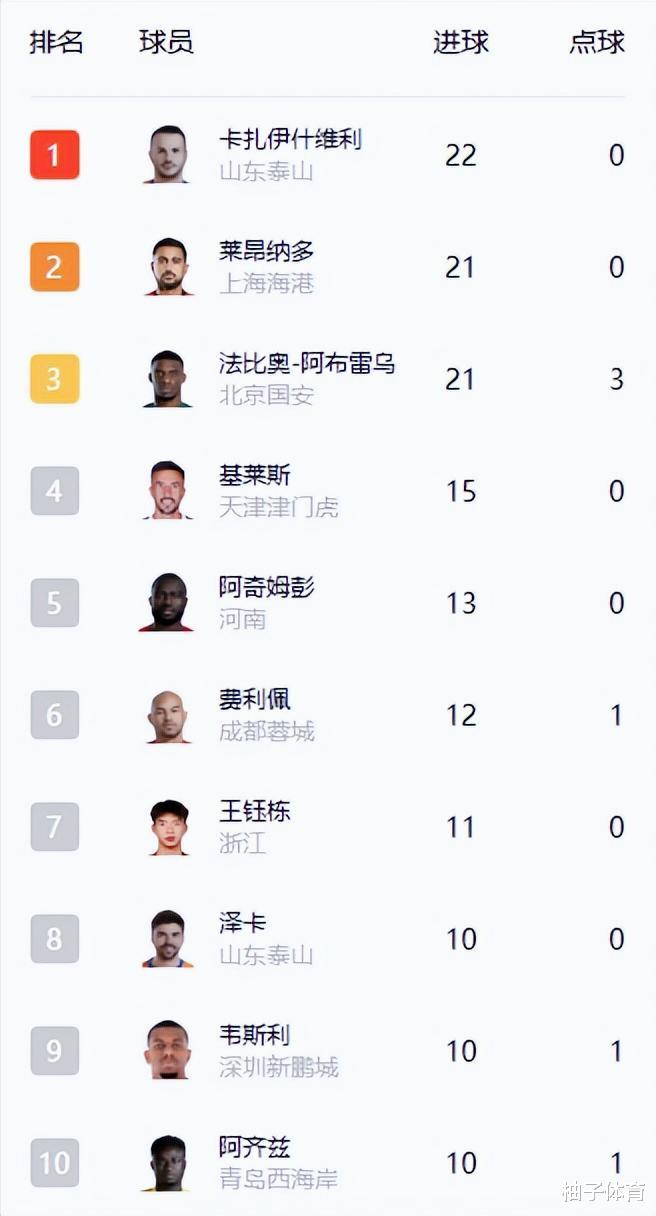This screenshot has width=656, height=1216.
Task: Open player name 阿齐兹
Action: pyautogui.click(x=255, y=1147)
